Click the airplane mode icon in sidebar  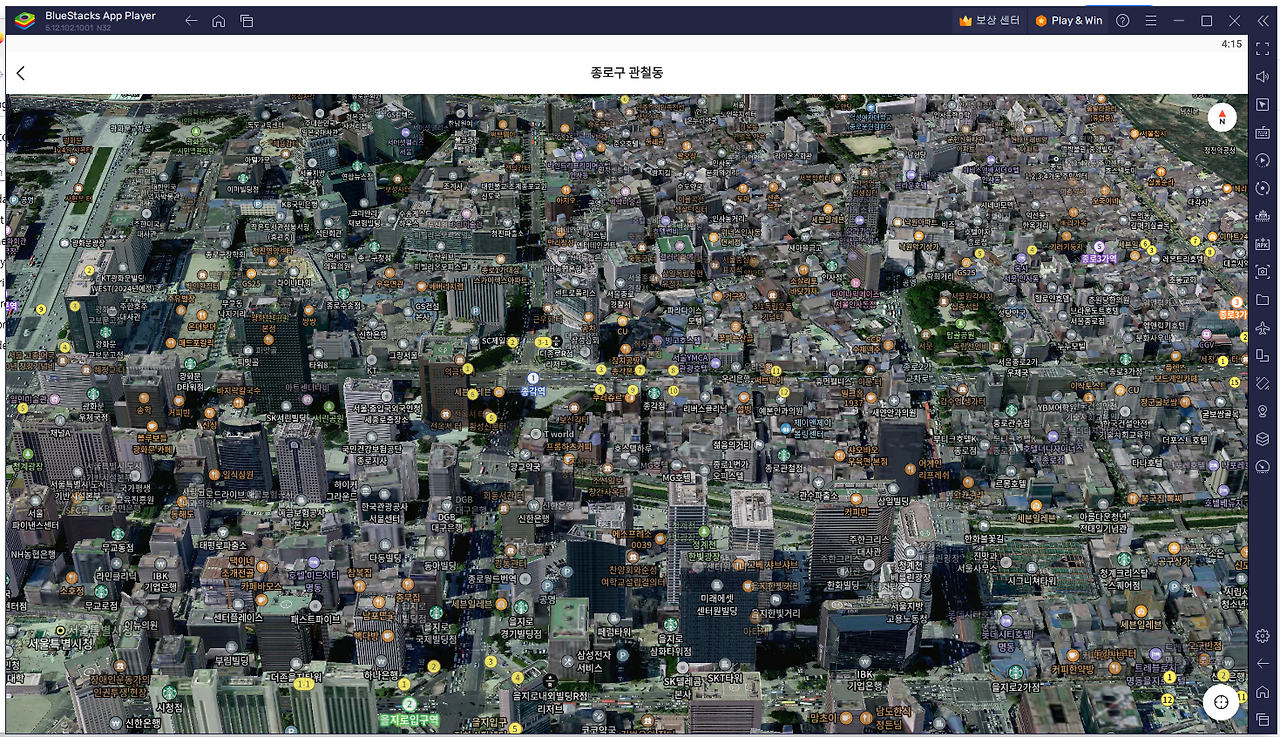[1263, 327]
